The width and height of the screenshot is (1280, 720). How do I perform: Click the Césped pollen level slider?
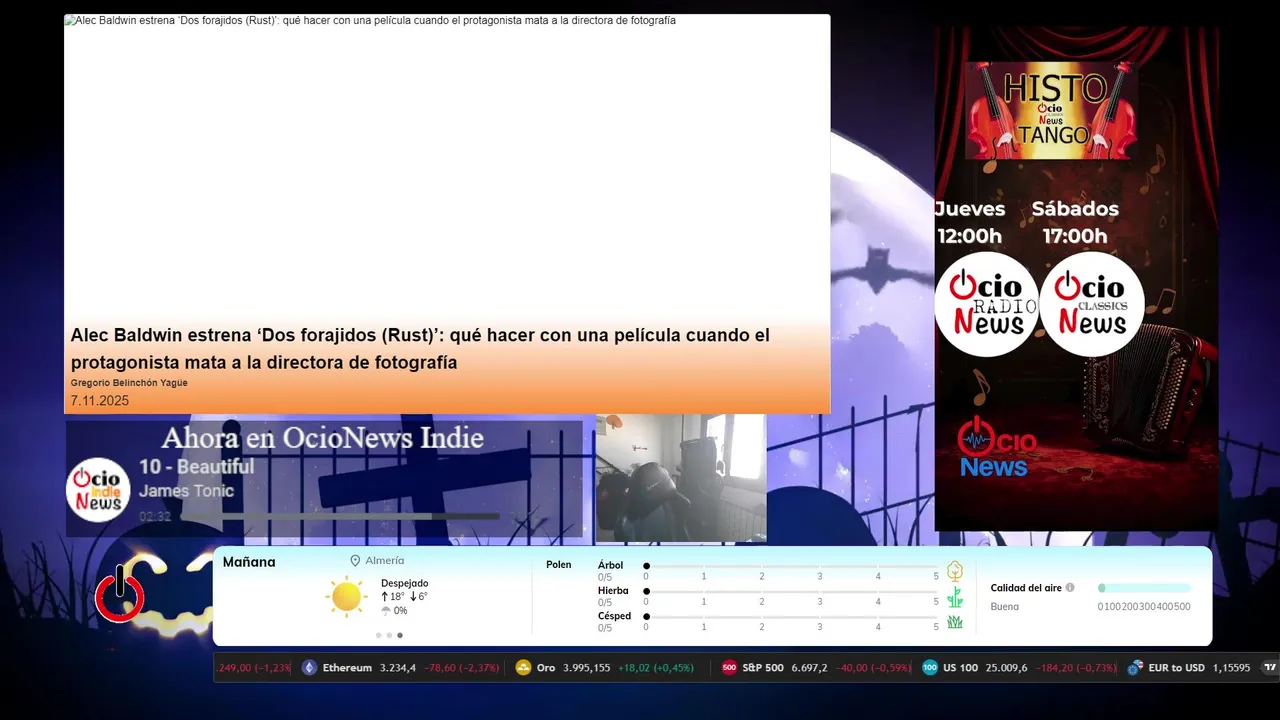pos(792,616)
